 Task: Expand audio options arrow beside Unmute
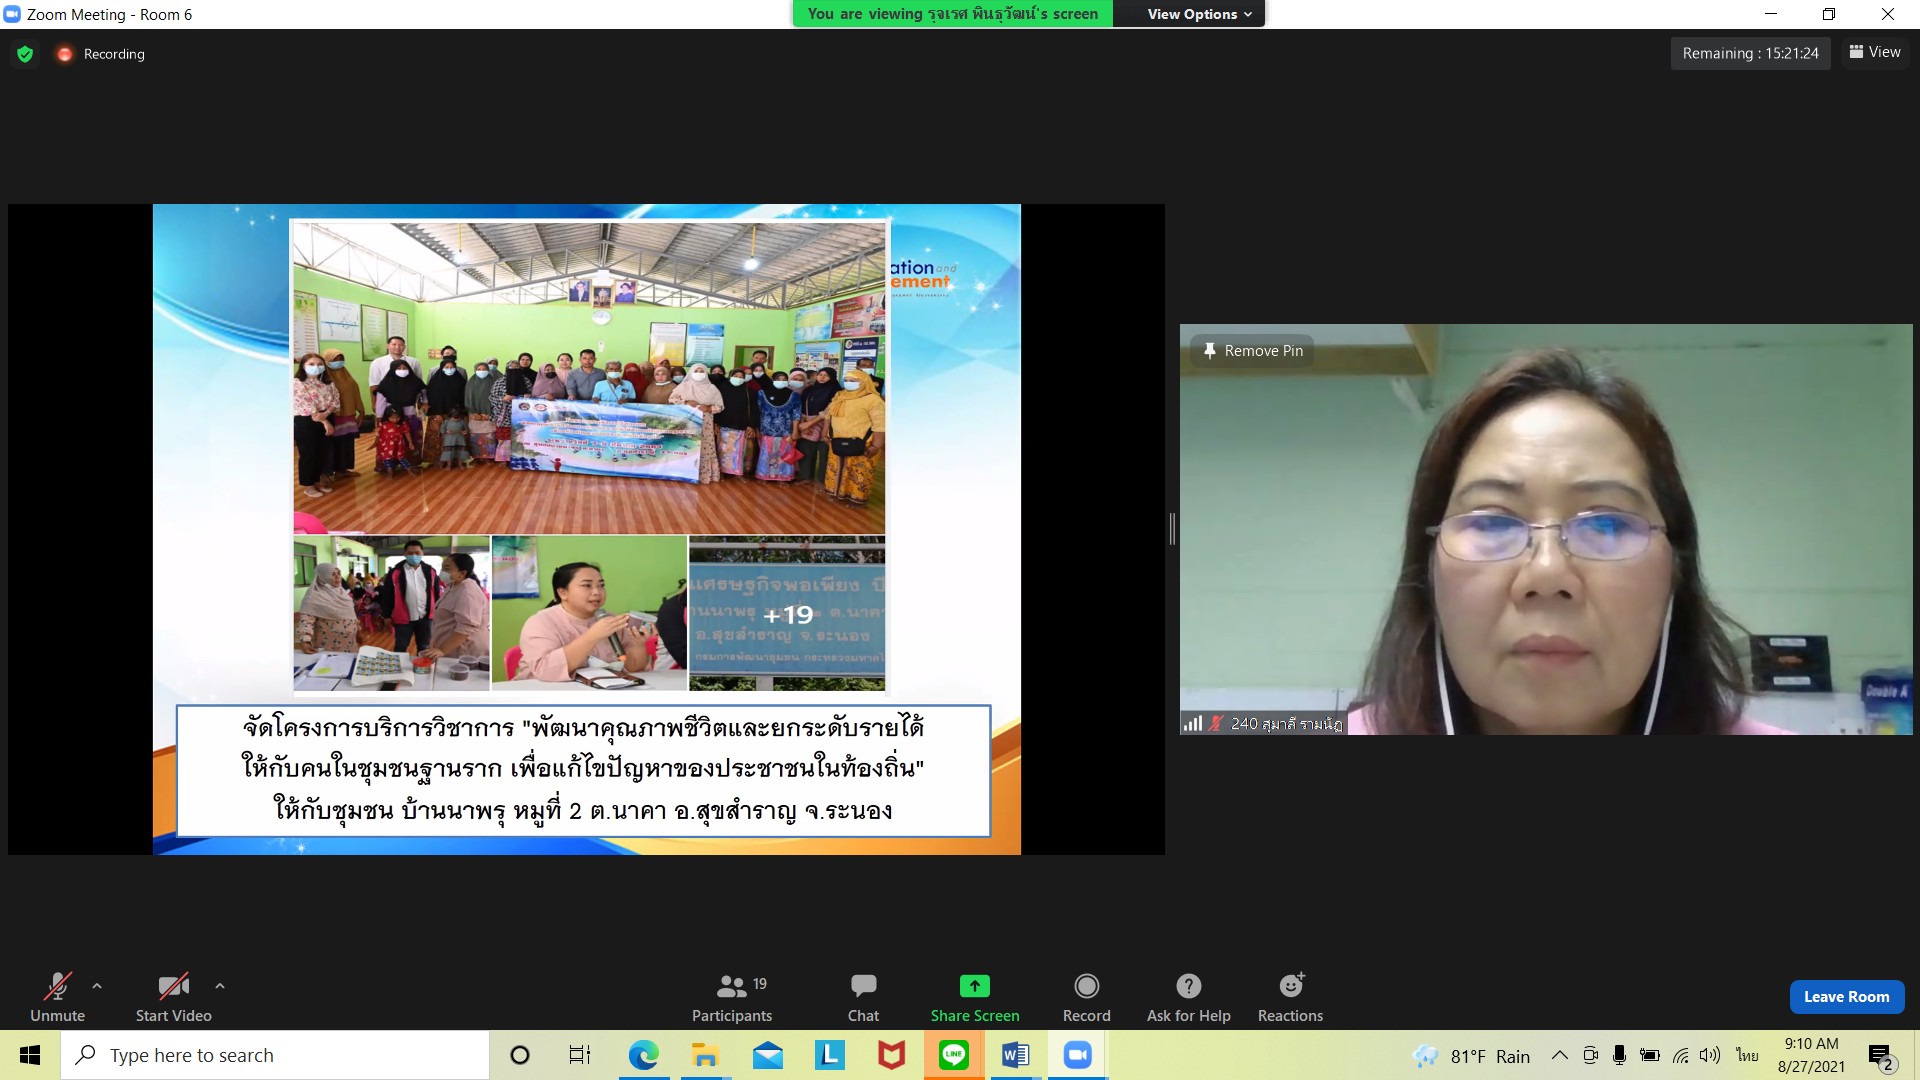coord(97,986)
